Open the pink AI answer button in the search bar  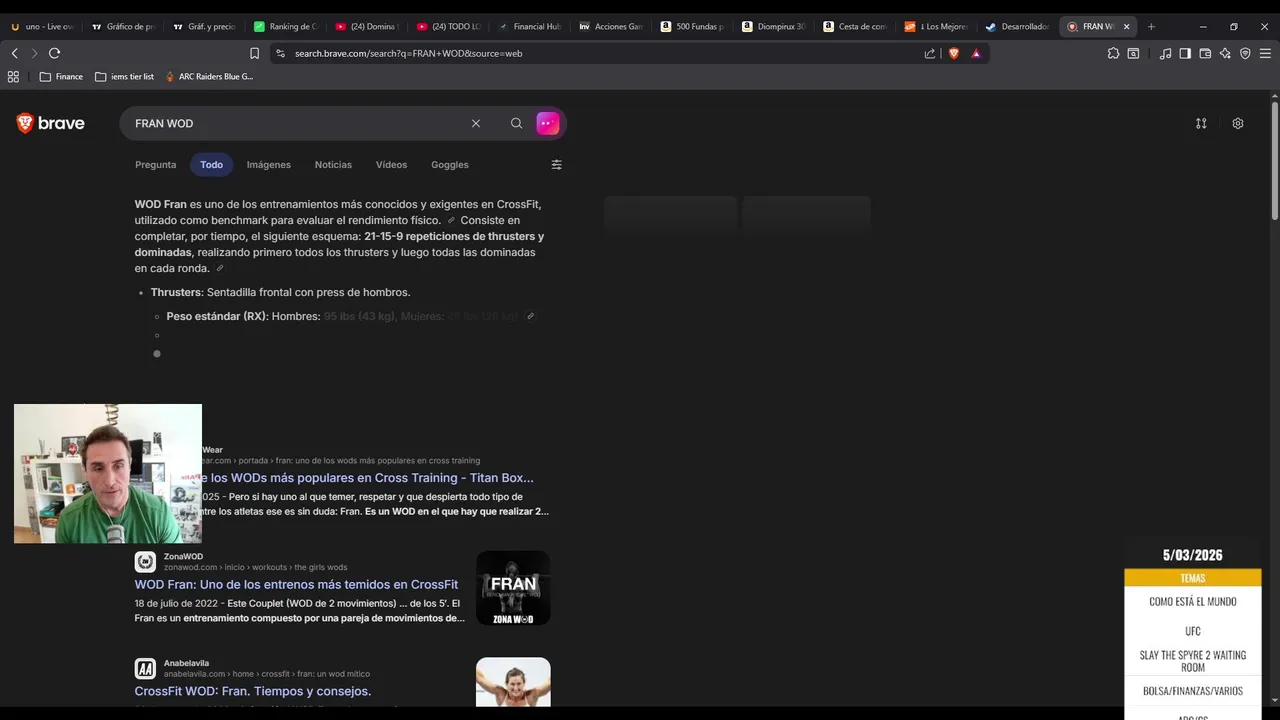pos(548,123)
